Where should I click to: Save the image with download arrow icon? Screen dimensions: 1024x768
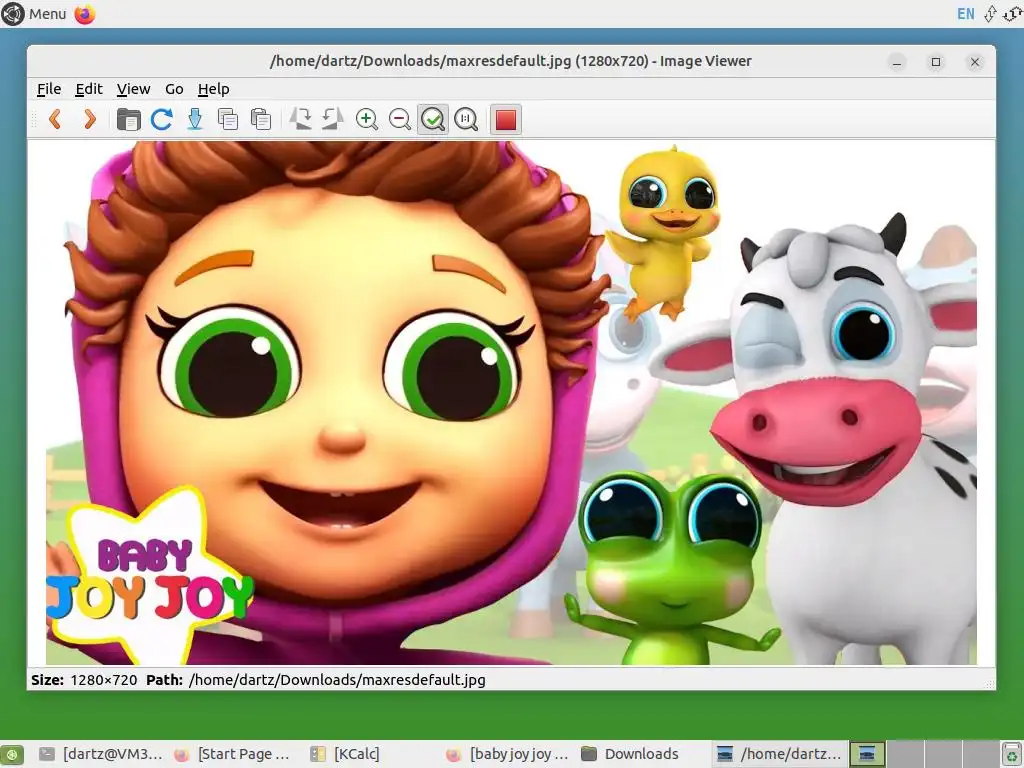point(195,119)
